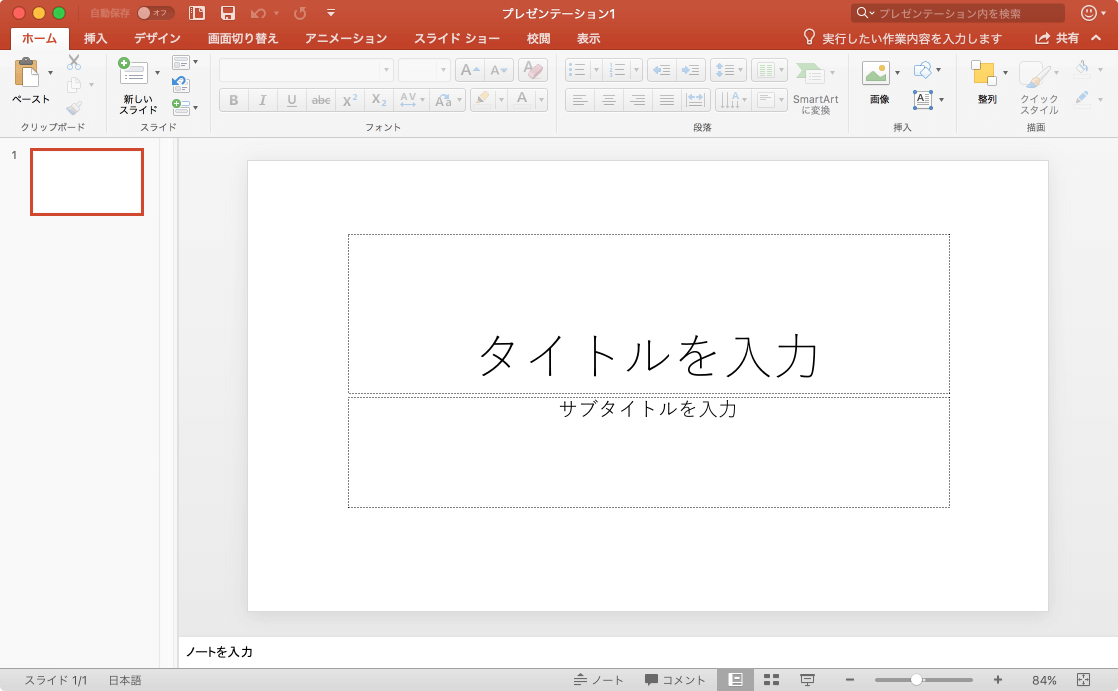Open the font size dropdown

click(443, 70)
